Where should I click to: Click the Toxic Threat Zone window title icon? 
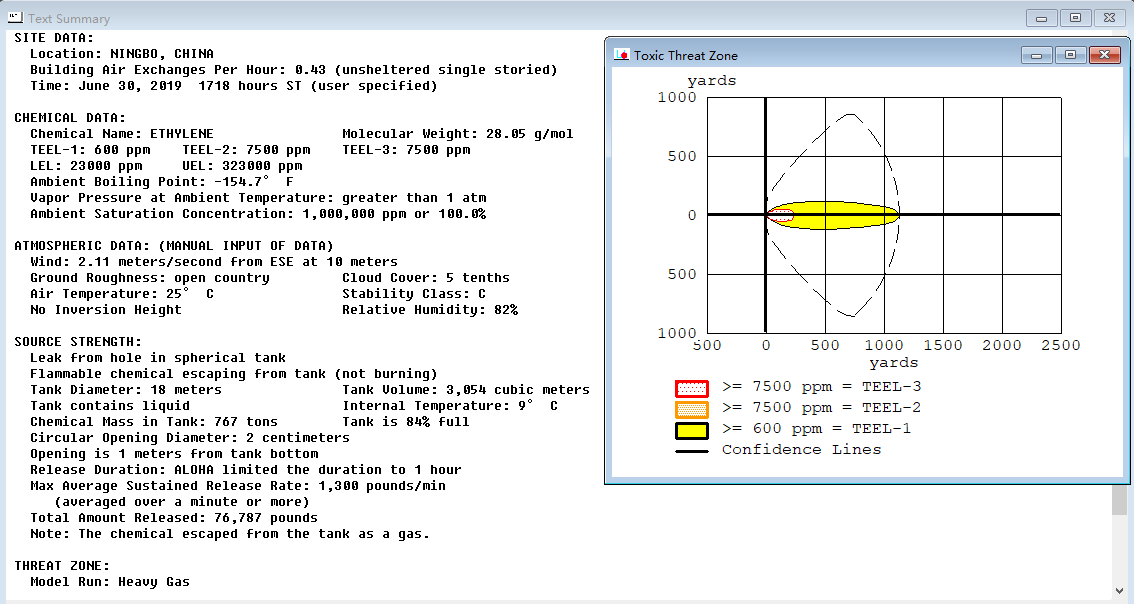[x=621, y=55]
